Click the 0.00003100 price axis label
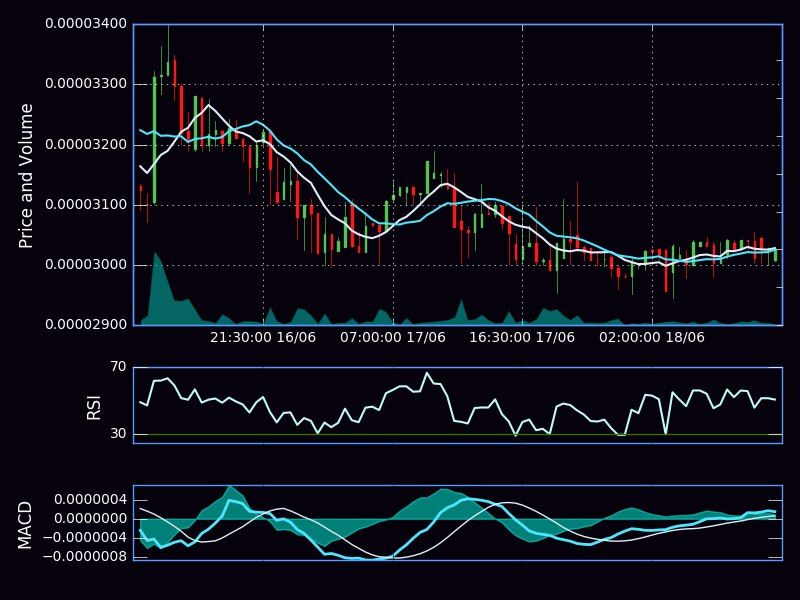 coord(86,205)
